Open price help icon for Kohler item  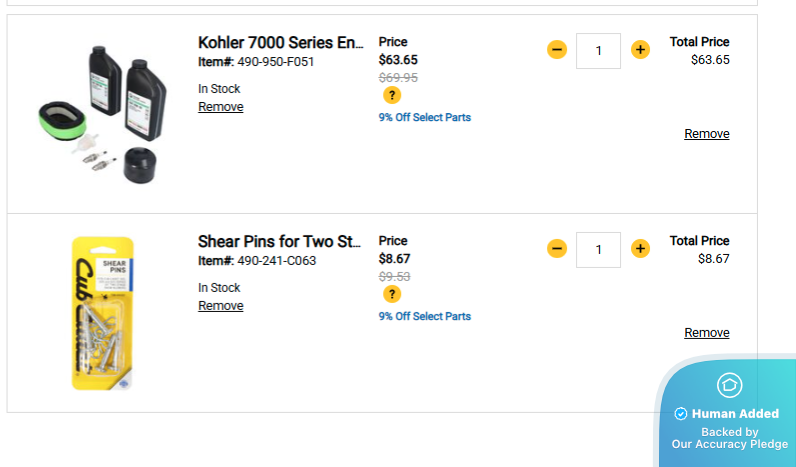tap(392, 95)
